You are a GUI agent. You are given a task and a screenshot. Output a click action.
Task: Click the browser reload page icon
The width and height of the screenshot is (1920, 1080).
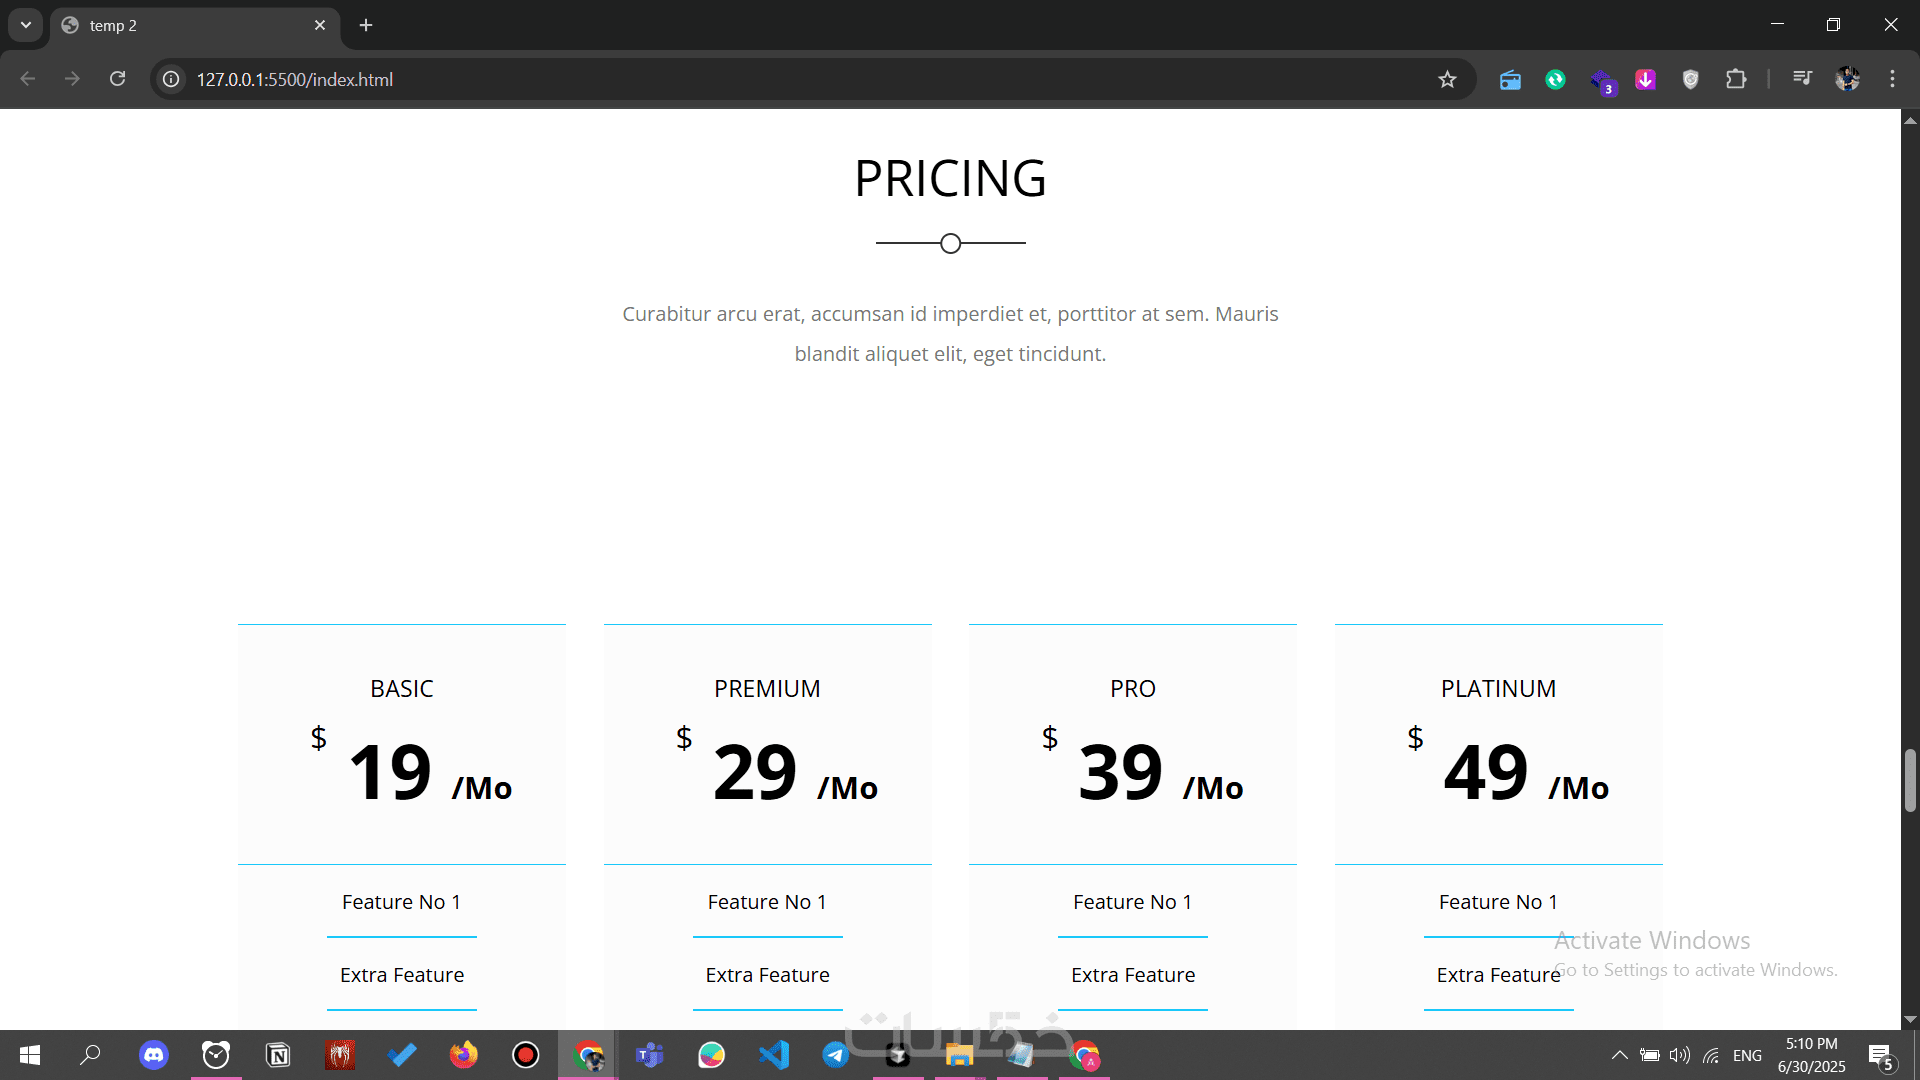click(x=117, y=79)
